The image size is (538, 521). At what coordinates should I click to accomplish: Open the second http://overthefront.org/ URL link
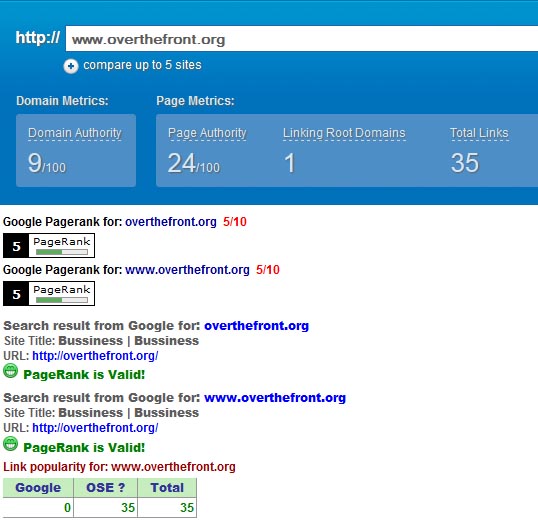(95, 428)
